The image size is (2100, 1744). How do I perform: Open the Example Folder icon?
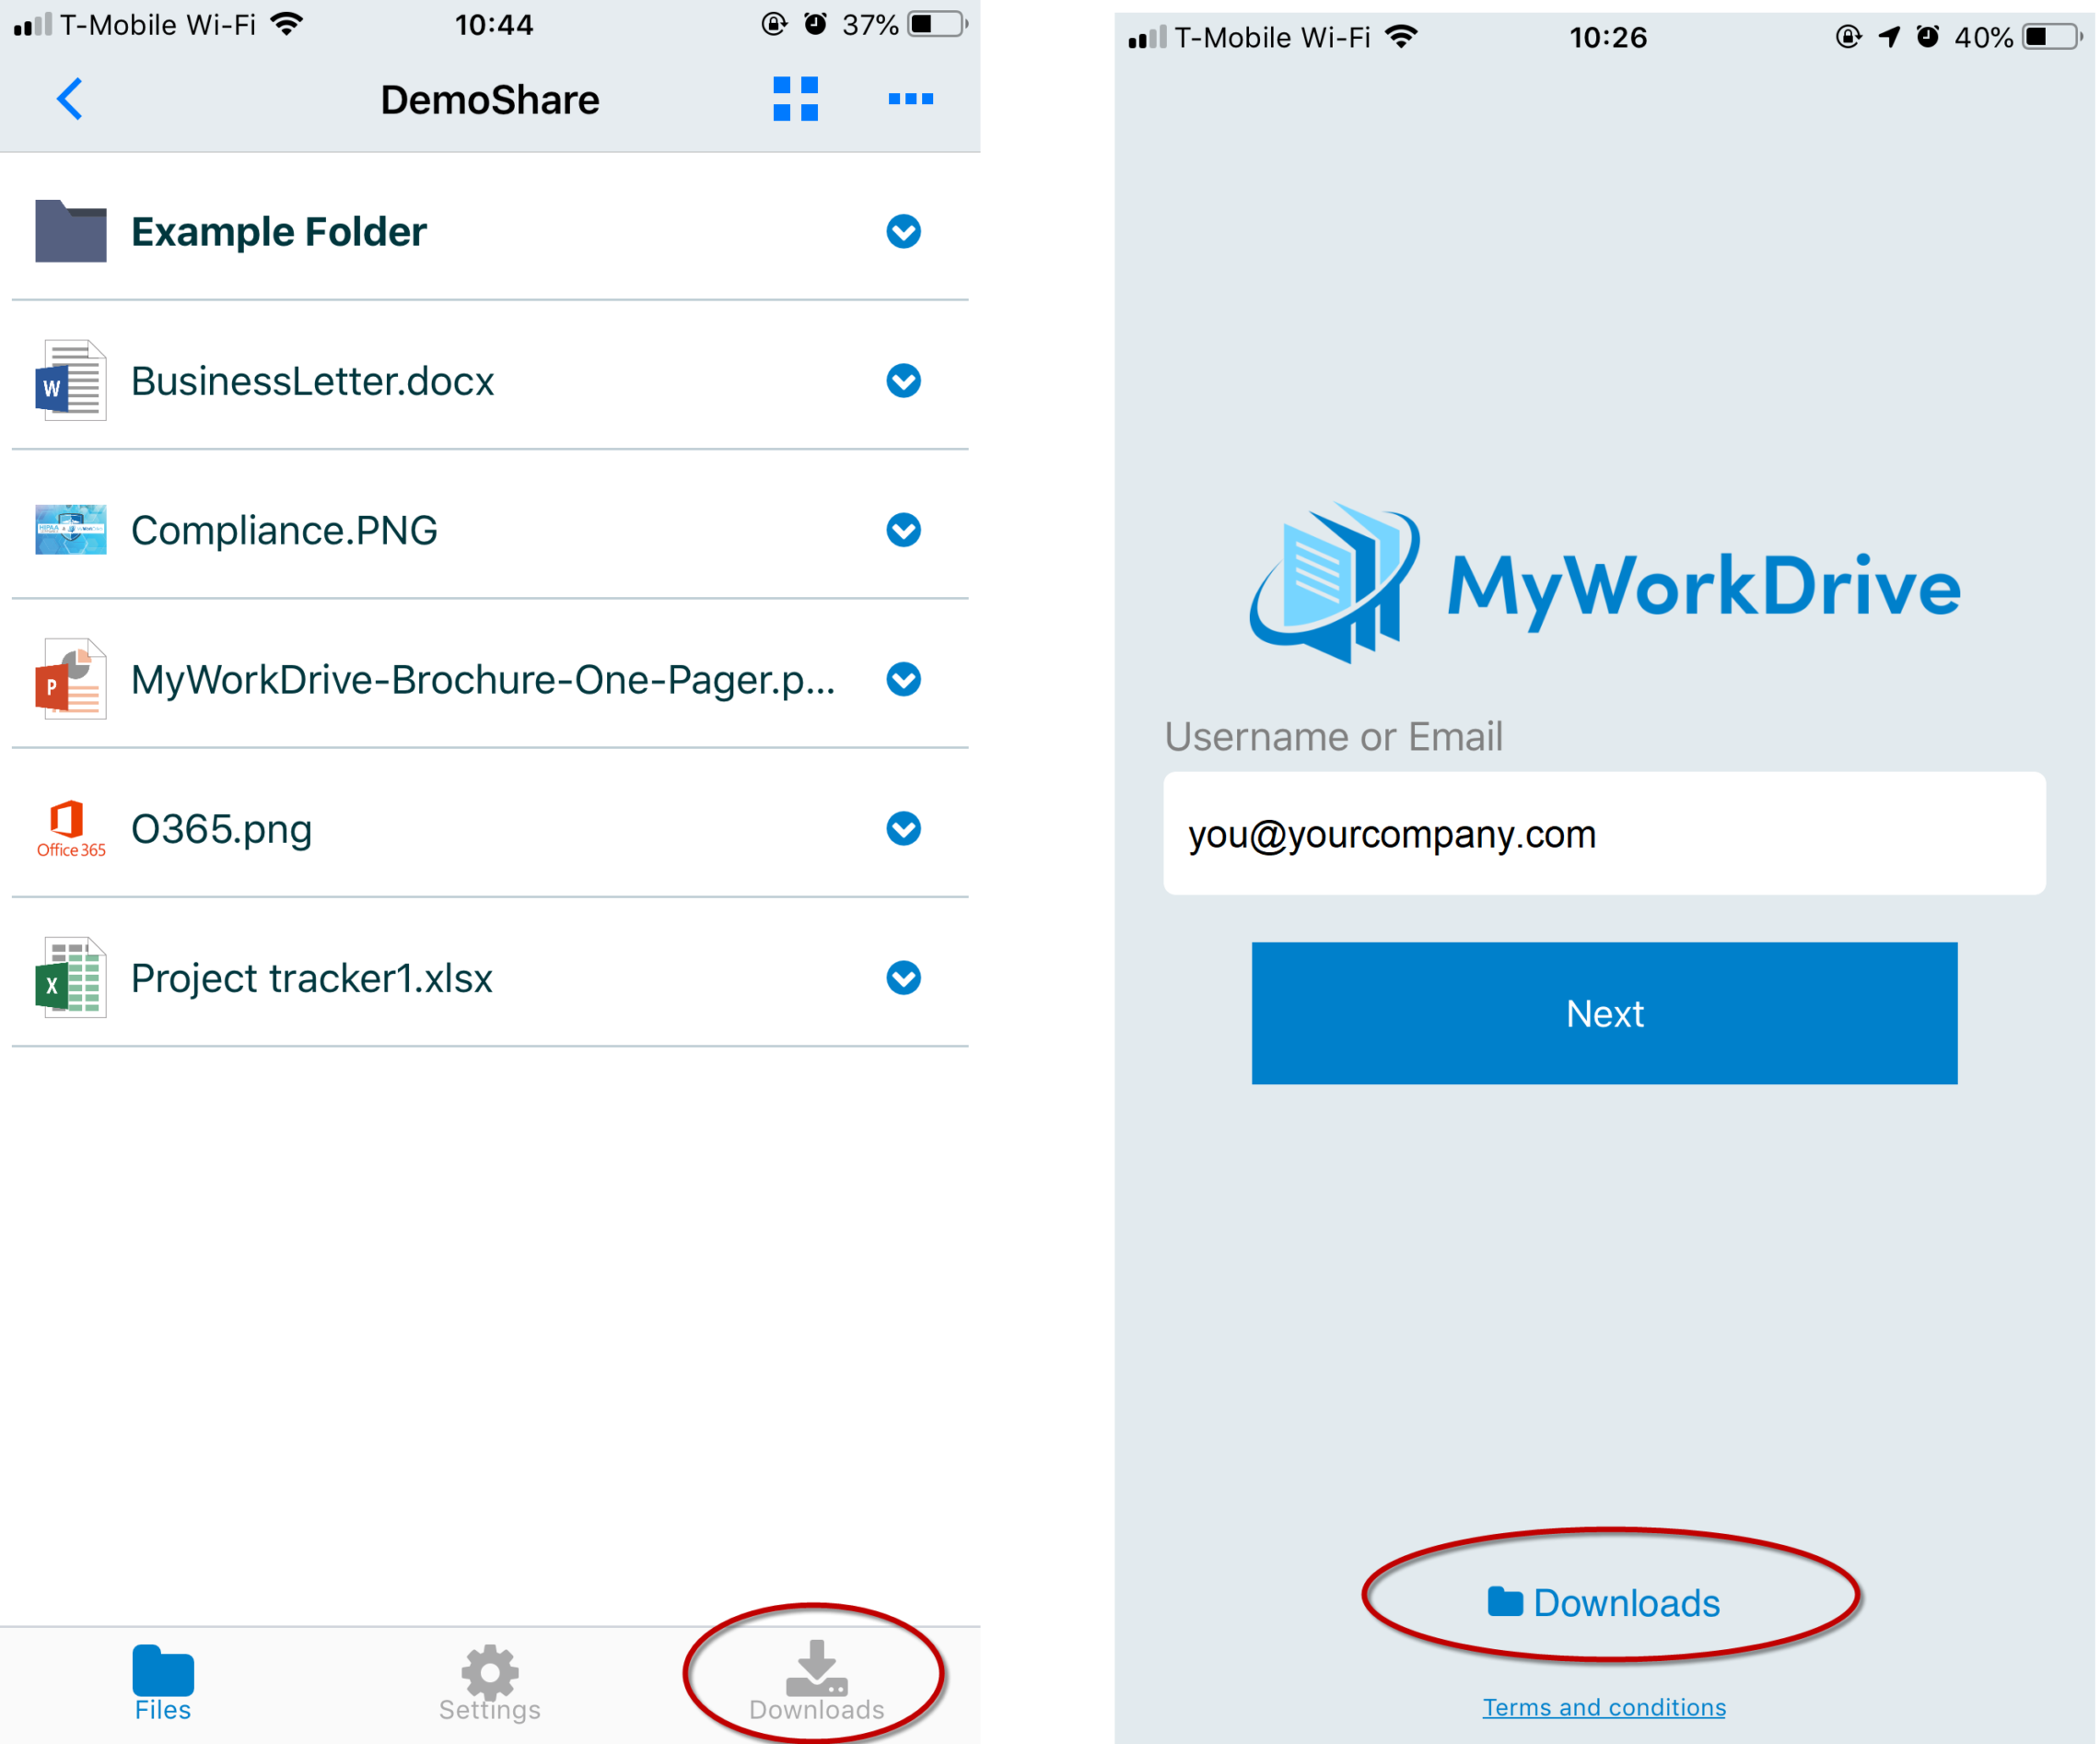pos(70,231)
